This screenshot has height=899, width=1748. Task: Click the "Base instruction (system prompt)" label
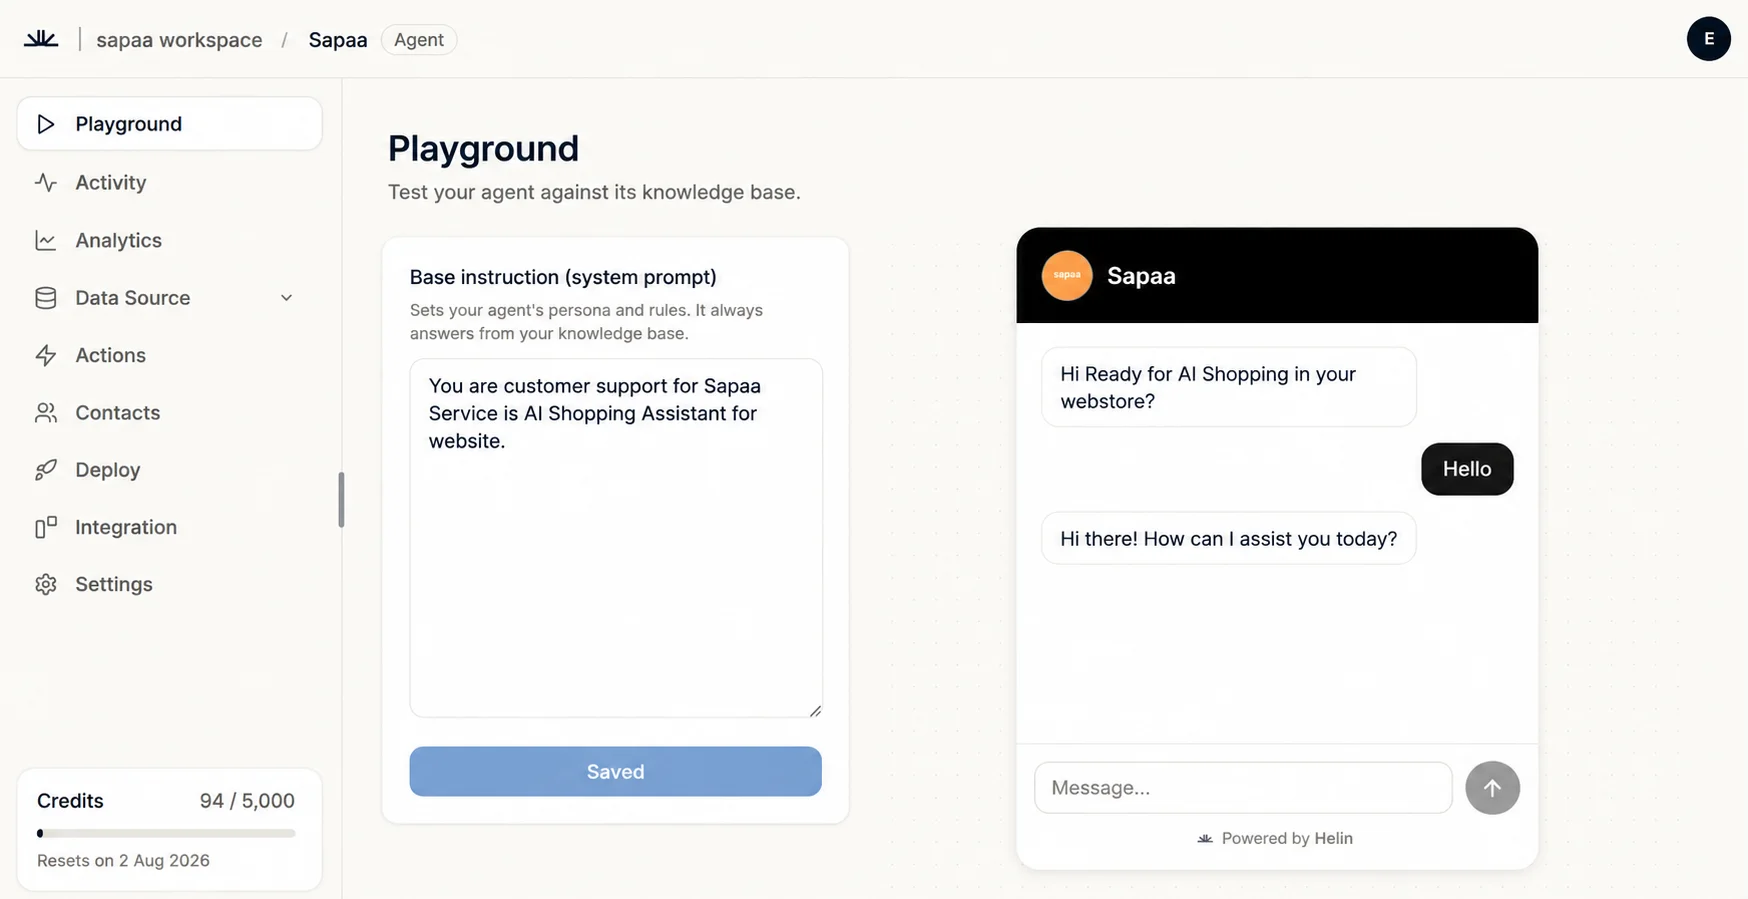563,277
